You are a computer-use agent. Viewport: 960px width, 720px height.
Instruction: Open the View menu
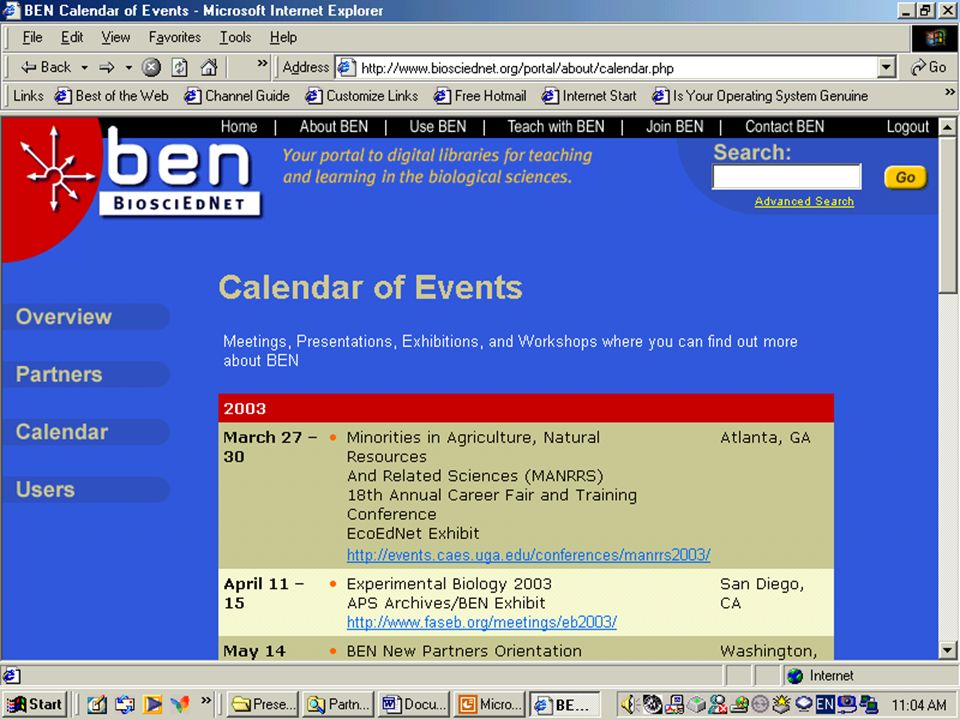[x=116, y=37]
